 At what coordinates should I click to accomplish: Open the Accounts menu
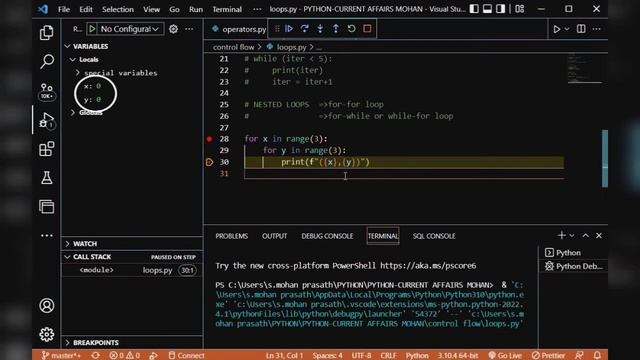click(47, 305)
